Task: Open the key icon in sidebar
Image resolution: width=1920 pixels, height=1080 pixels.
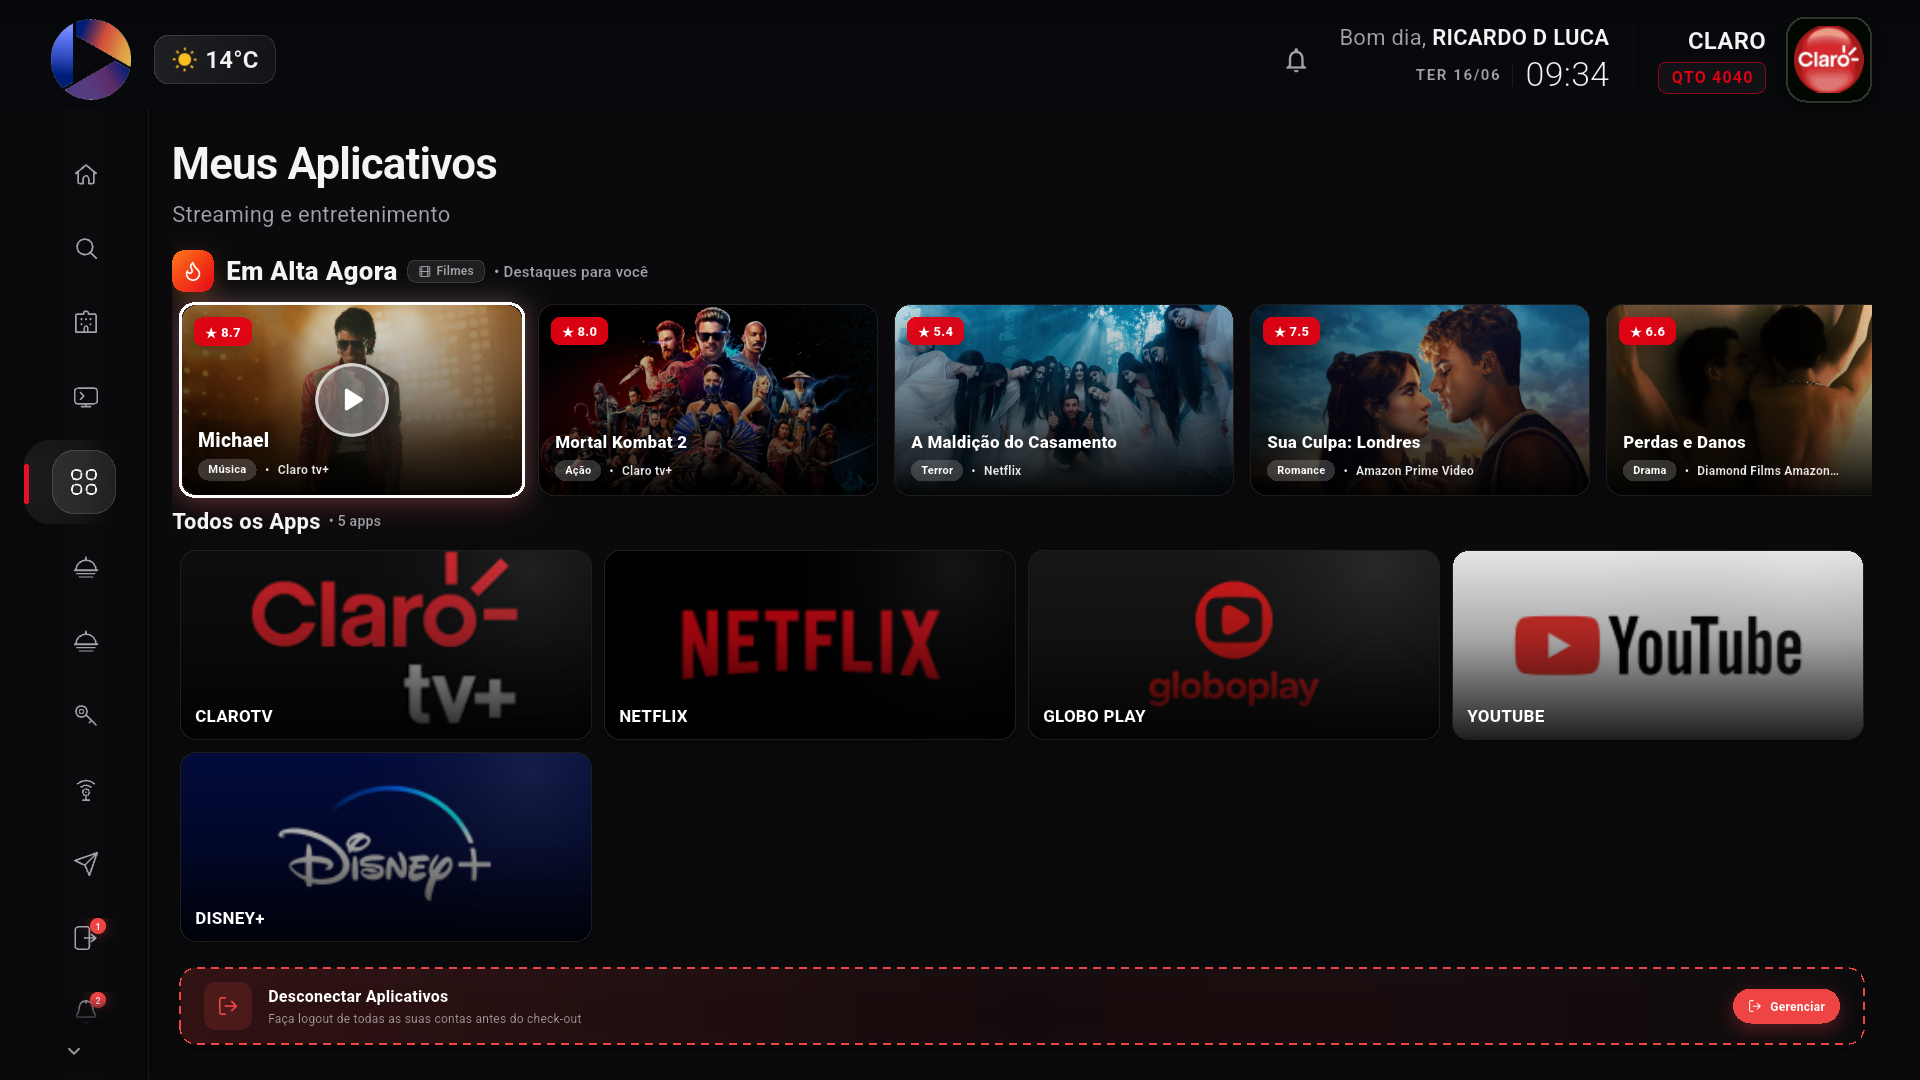Action: point(86,715)
